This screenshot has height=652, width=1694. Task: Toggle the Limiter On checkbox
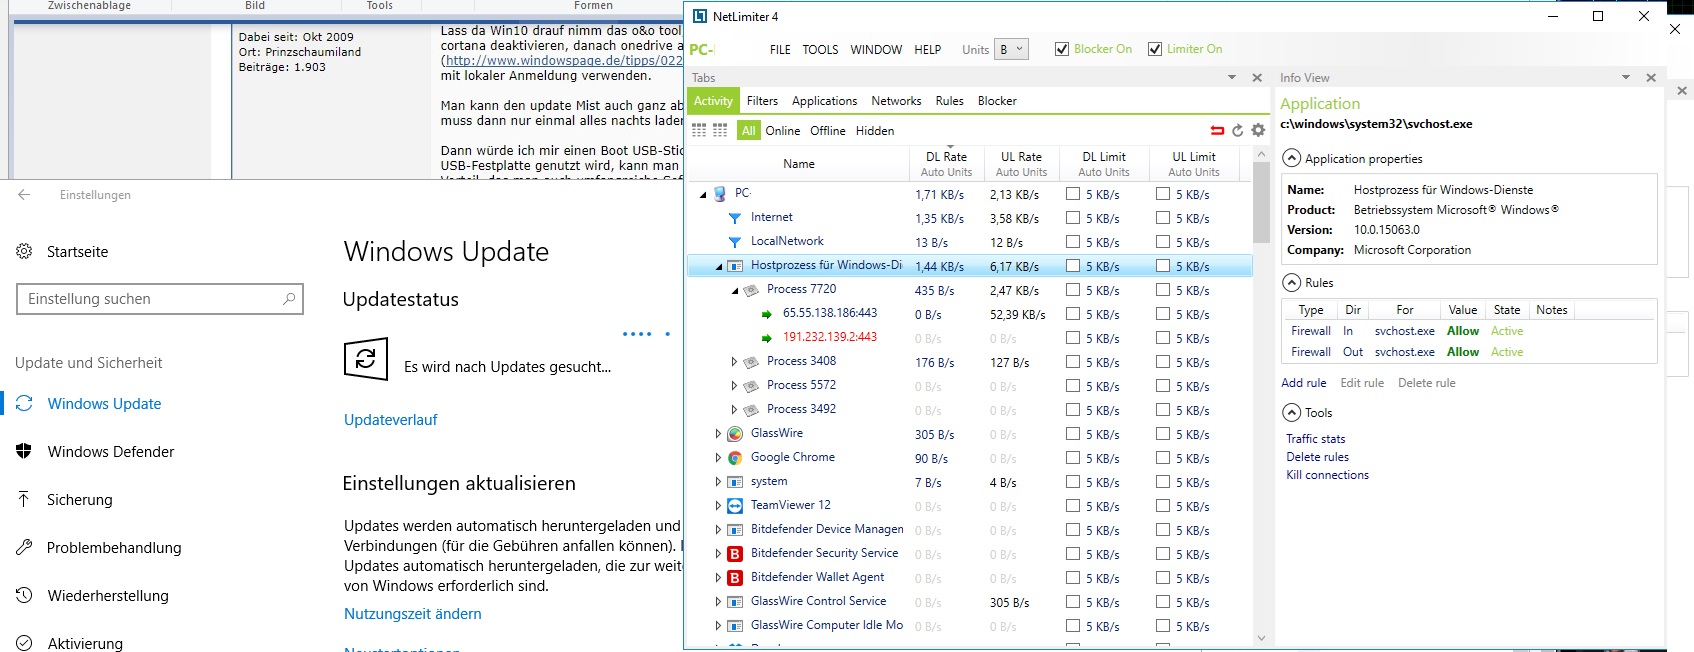pos(1155,49)
